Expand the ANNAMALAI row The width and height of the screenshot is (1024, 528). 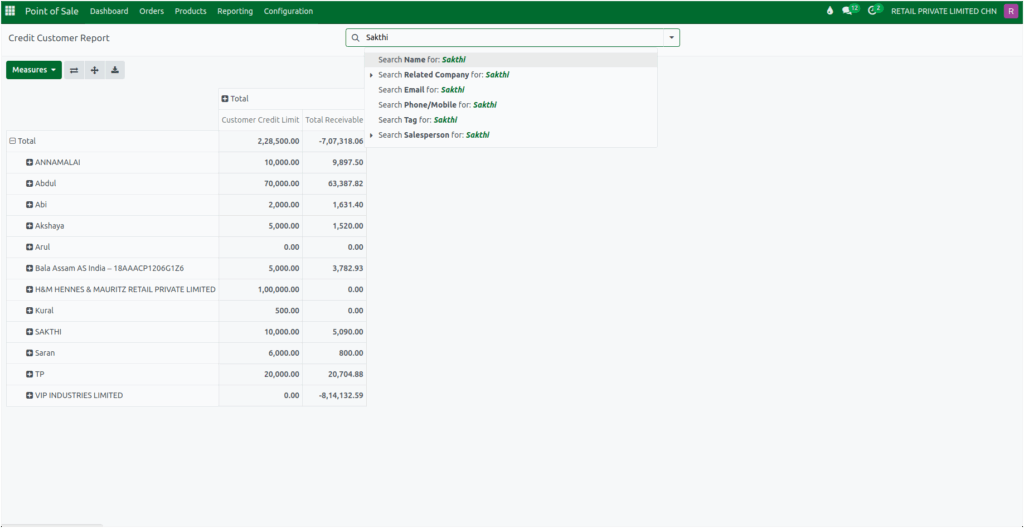(29, 162)
